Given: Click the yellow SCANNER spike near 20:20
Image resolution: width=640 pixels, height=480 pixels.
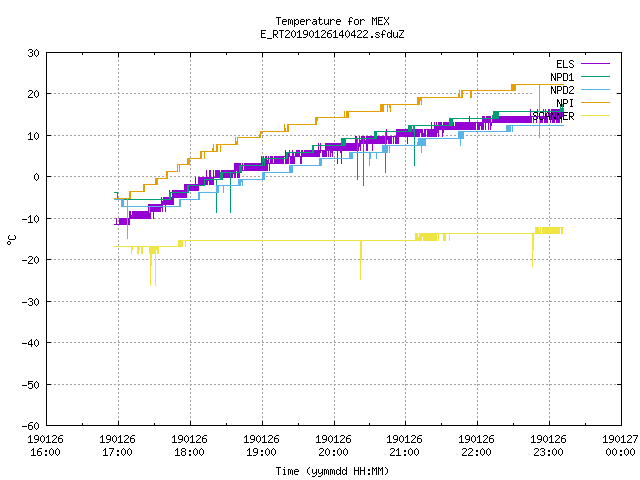Looking at the screenshot, I should click(360, 260).
